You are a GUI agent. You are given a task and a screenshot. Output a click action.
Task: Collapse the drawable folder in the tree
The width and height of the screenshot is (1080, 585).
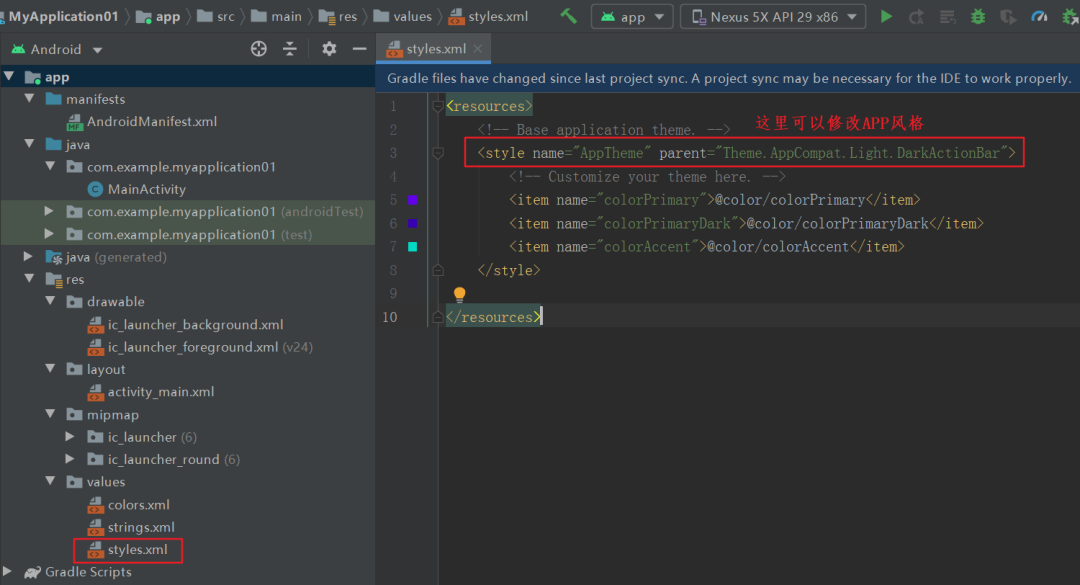[50, 301]
